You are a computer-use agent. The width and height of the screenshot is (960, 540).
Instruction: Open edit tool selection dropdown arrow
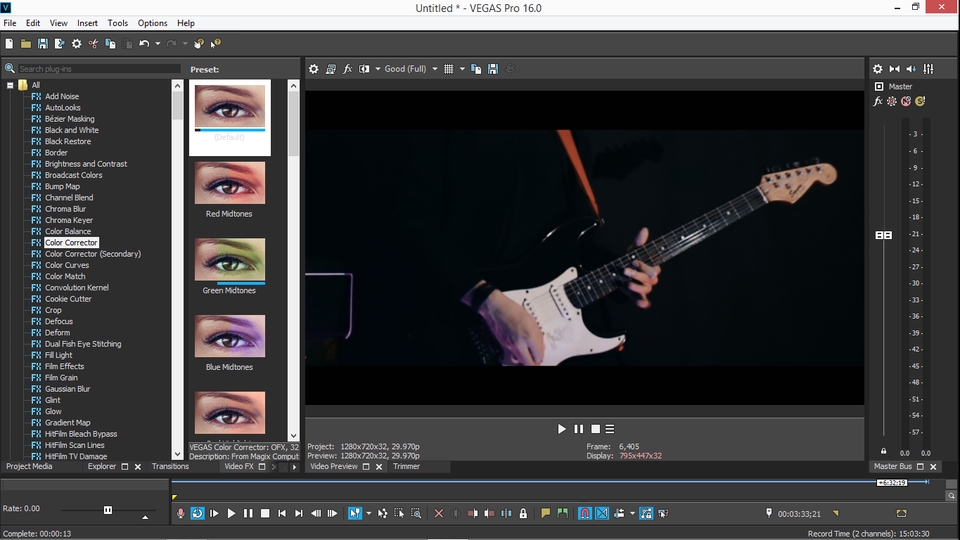[x=369, y=513]
